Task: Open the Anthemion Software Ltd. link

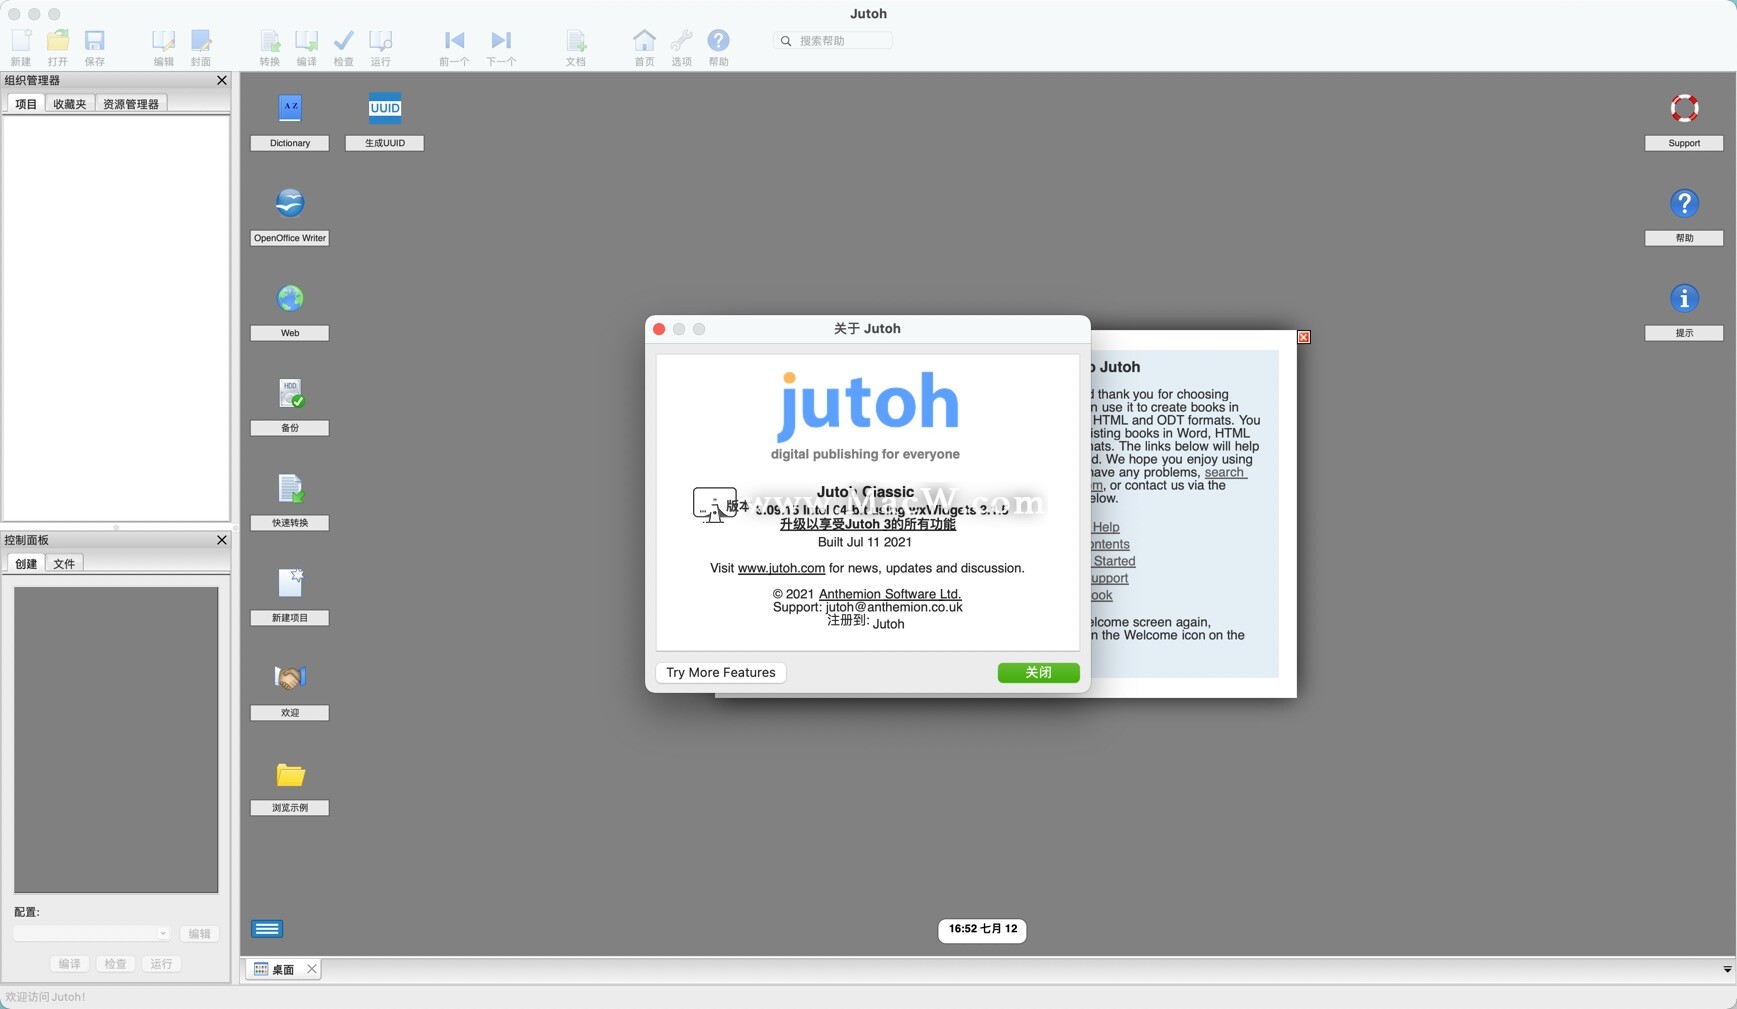Action: click(890, 594)
